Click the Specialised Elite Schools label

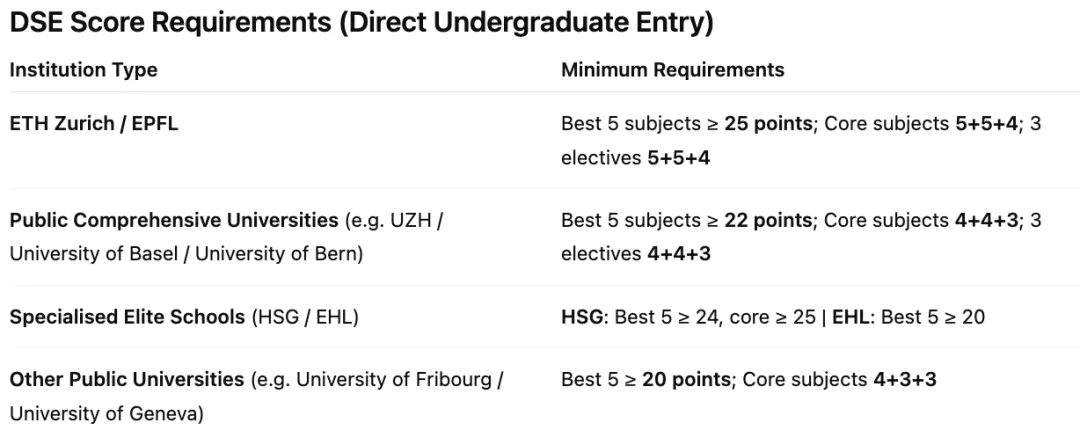pyautogui.click(x=127, y=317)
